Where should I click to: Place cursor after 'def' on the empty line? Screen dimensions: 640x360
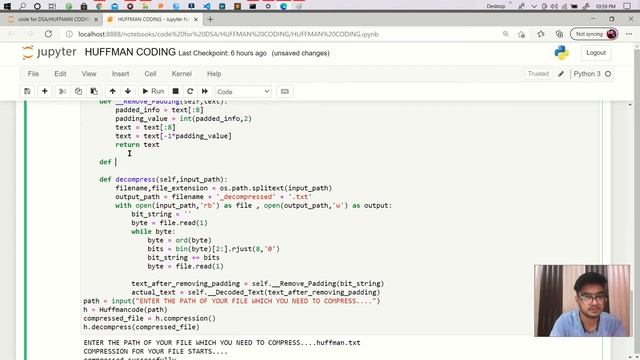(116, 162)
